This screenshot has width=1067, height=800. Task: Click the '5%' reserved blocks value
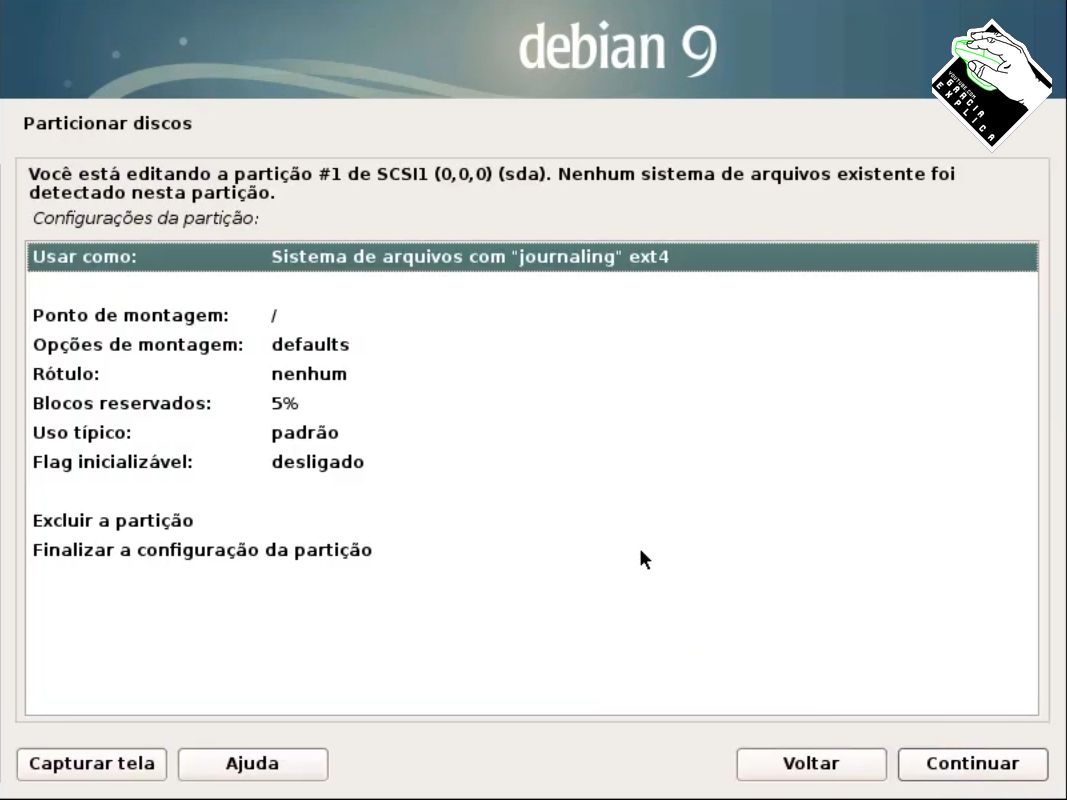click(x=285, y=403)
